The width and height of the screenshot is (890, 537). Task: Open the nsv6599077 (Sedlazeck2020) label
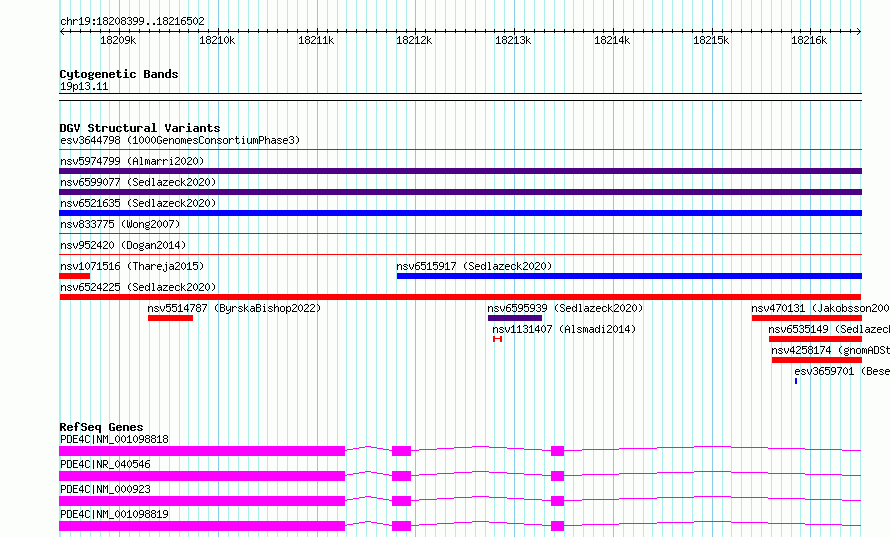138,182
